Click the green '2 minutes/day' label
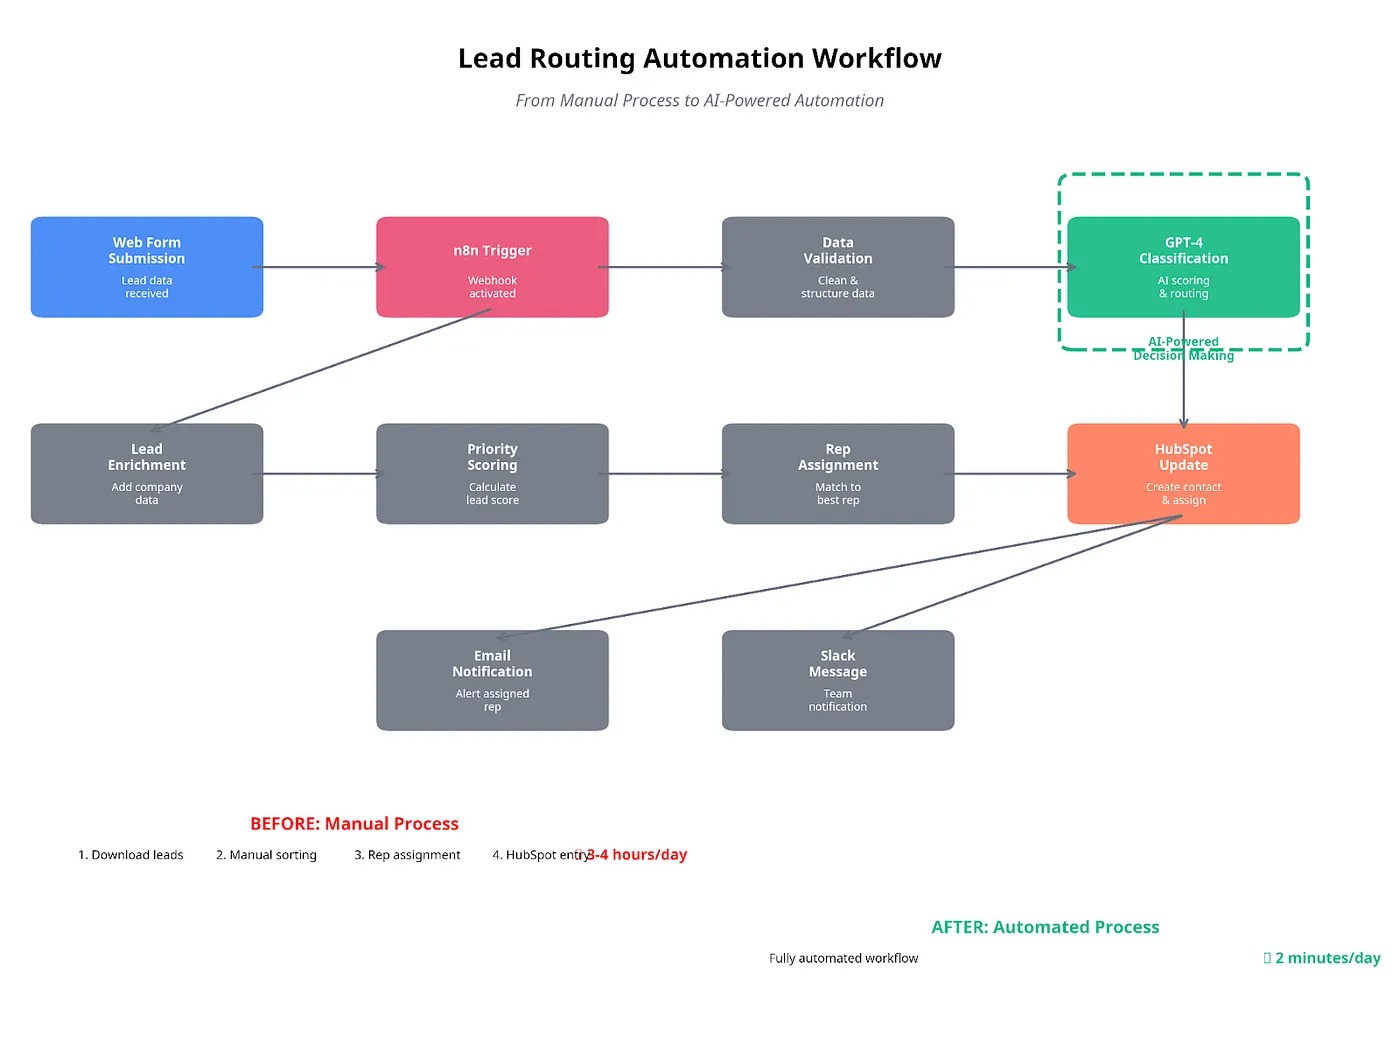This screenshot has width=1400, height=1051. (x=1326, y=958)
